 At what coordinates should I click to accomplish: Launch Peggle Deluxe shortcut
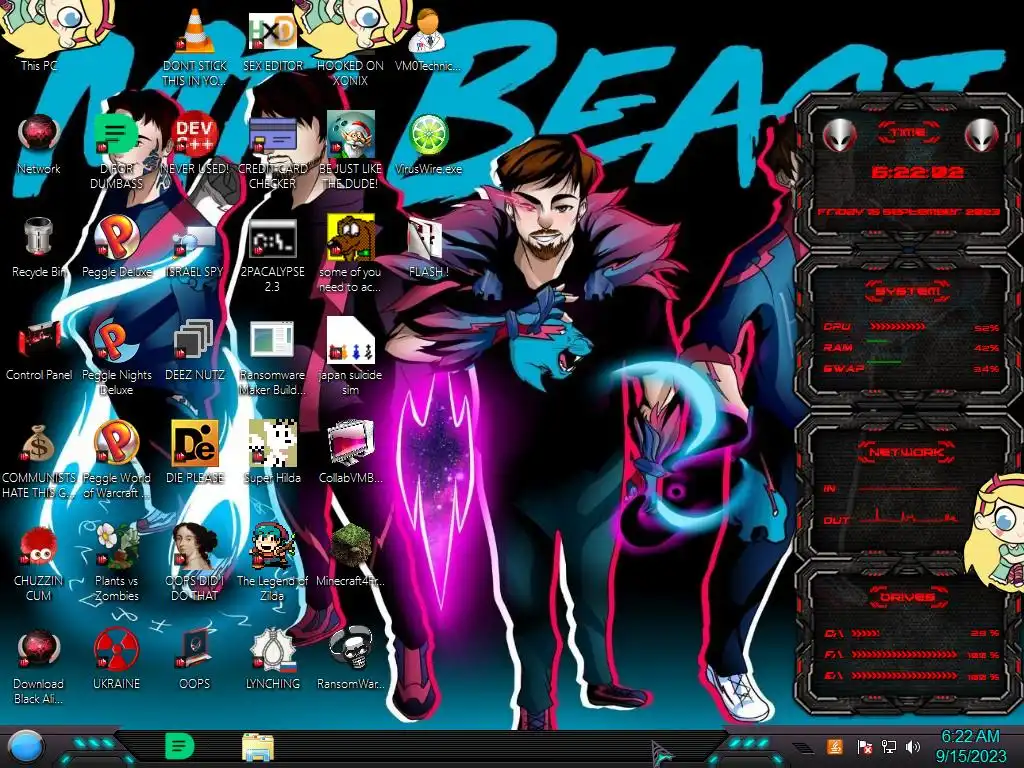(x=116, y=237)
